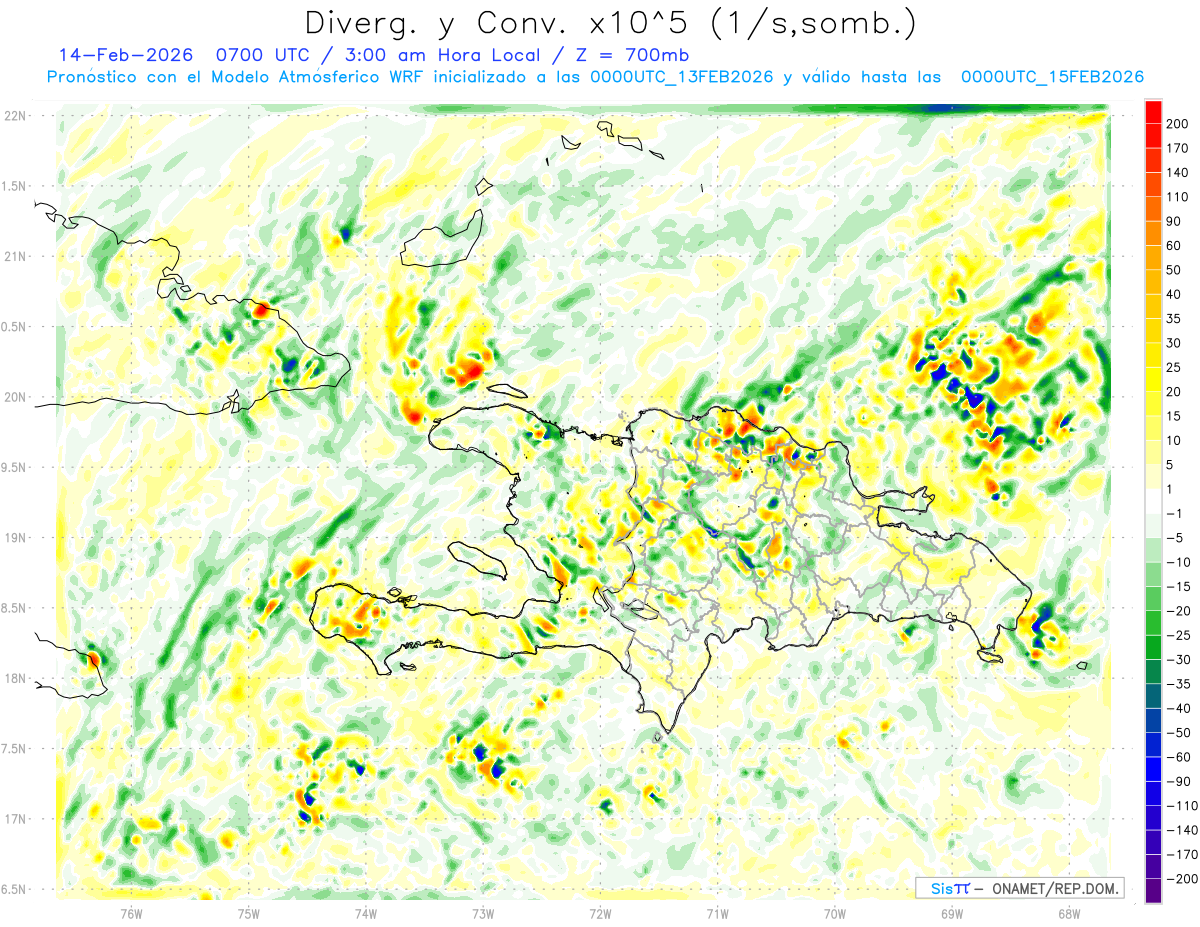
Task: Click the '21N' latitude label
Action: point(15,256)
